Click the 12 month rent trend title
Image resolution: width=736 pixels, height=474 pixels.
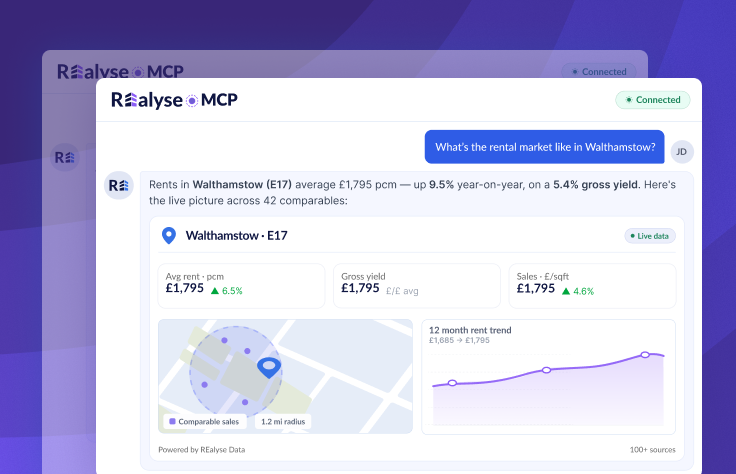pyautogui.click(x=470, y=330)
